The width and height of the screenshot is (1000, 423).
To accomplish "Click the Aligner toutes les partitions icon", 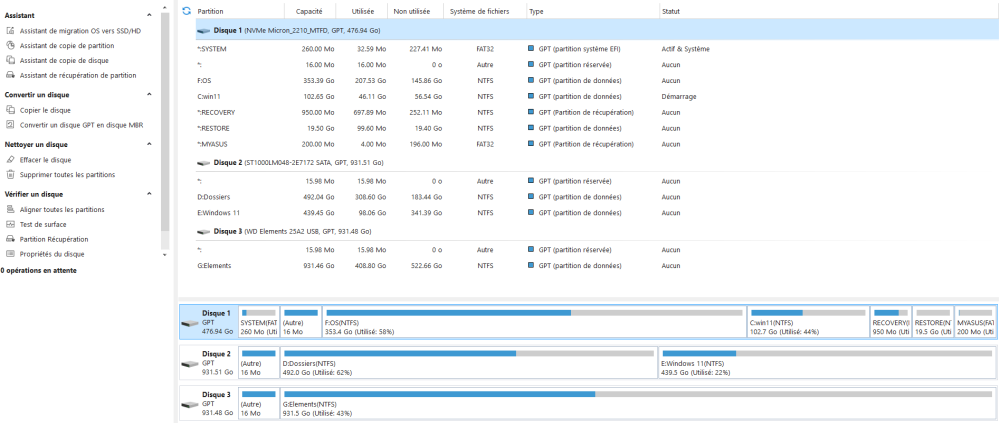I will coord(10,210).
